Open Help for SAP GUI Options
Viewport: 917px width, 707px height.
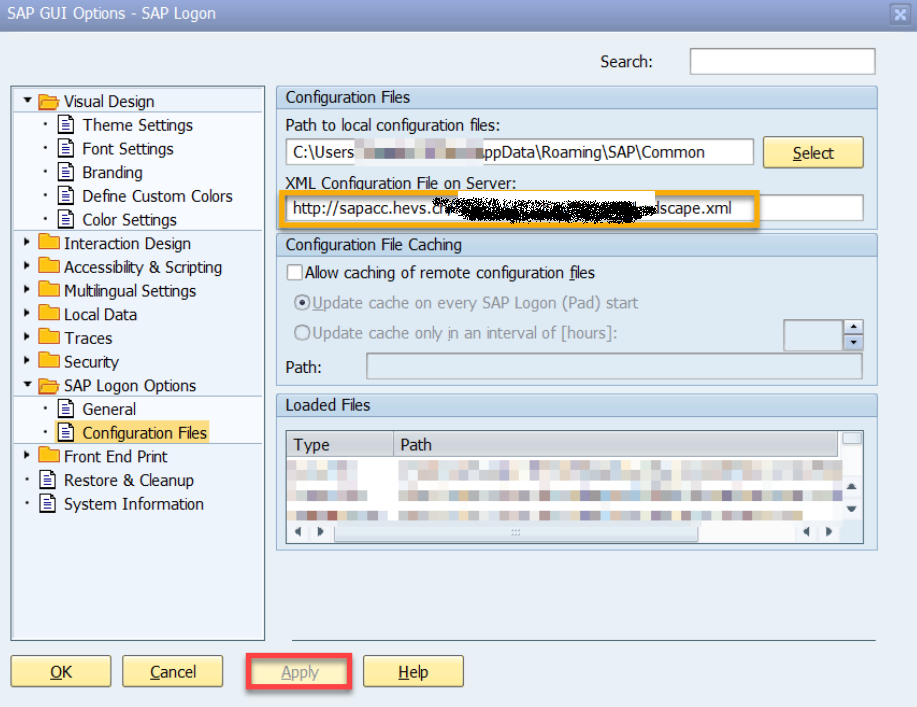[x=413, y=671]
